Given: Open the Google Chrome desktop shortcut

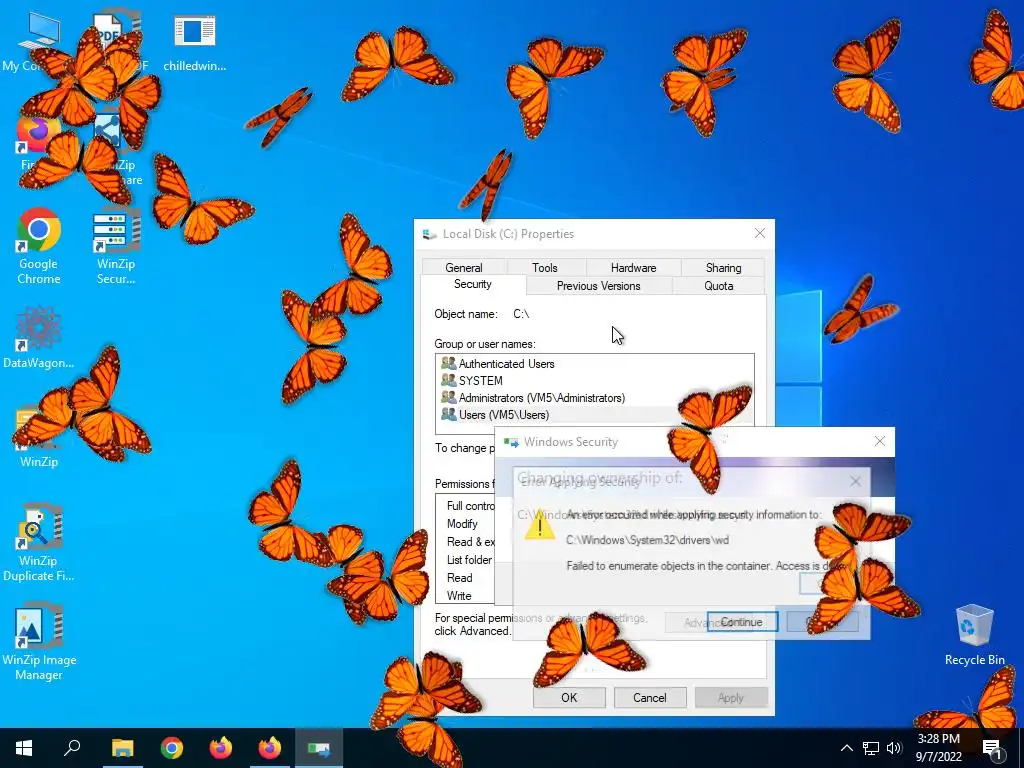Looking at the screenshot, I should click(x=39, y=246).
